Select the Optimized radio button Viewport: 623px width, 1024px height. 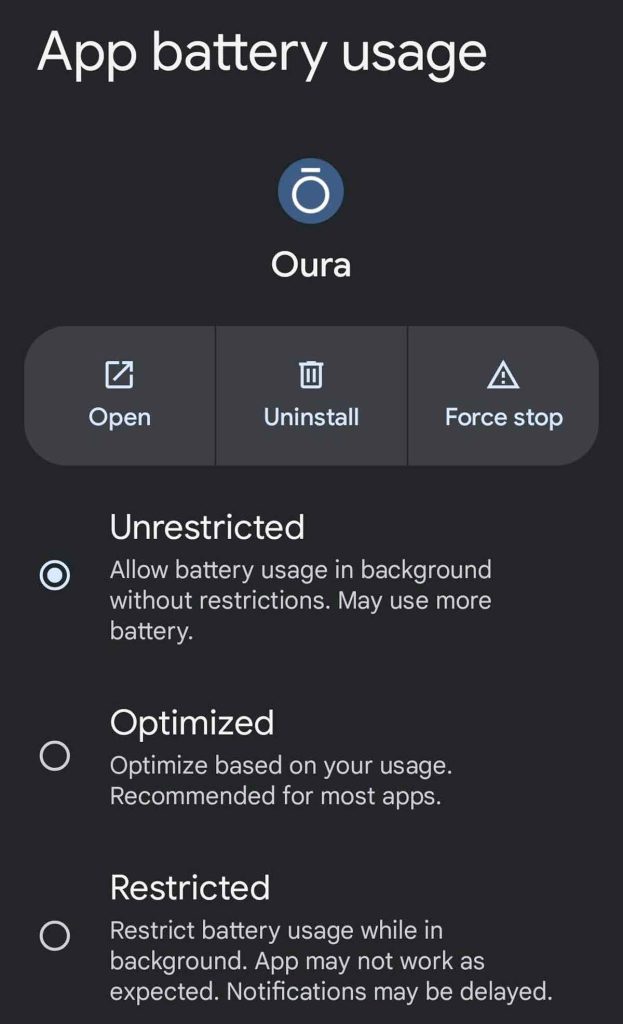pos(54,756)
